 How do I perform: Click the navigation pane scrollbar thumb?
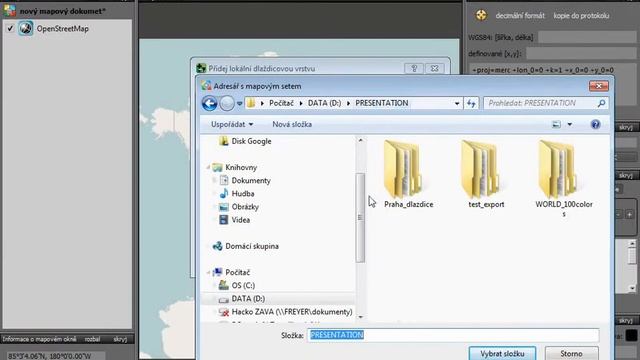tap(360, 217)
